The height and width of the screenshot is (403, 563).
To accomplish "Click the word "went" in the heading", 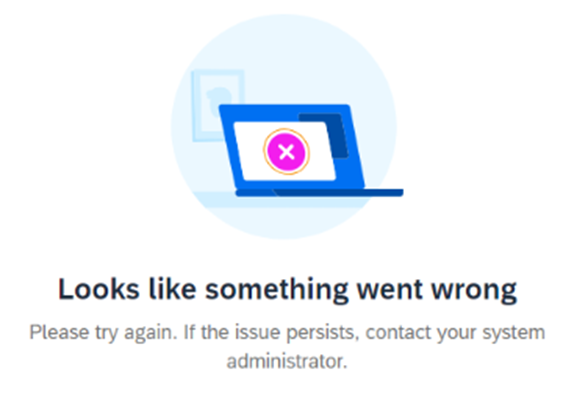I will (389, 290).
